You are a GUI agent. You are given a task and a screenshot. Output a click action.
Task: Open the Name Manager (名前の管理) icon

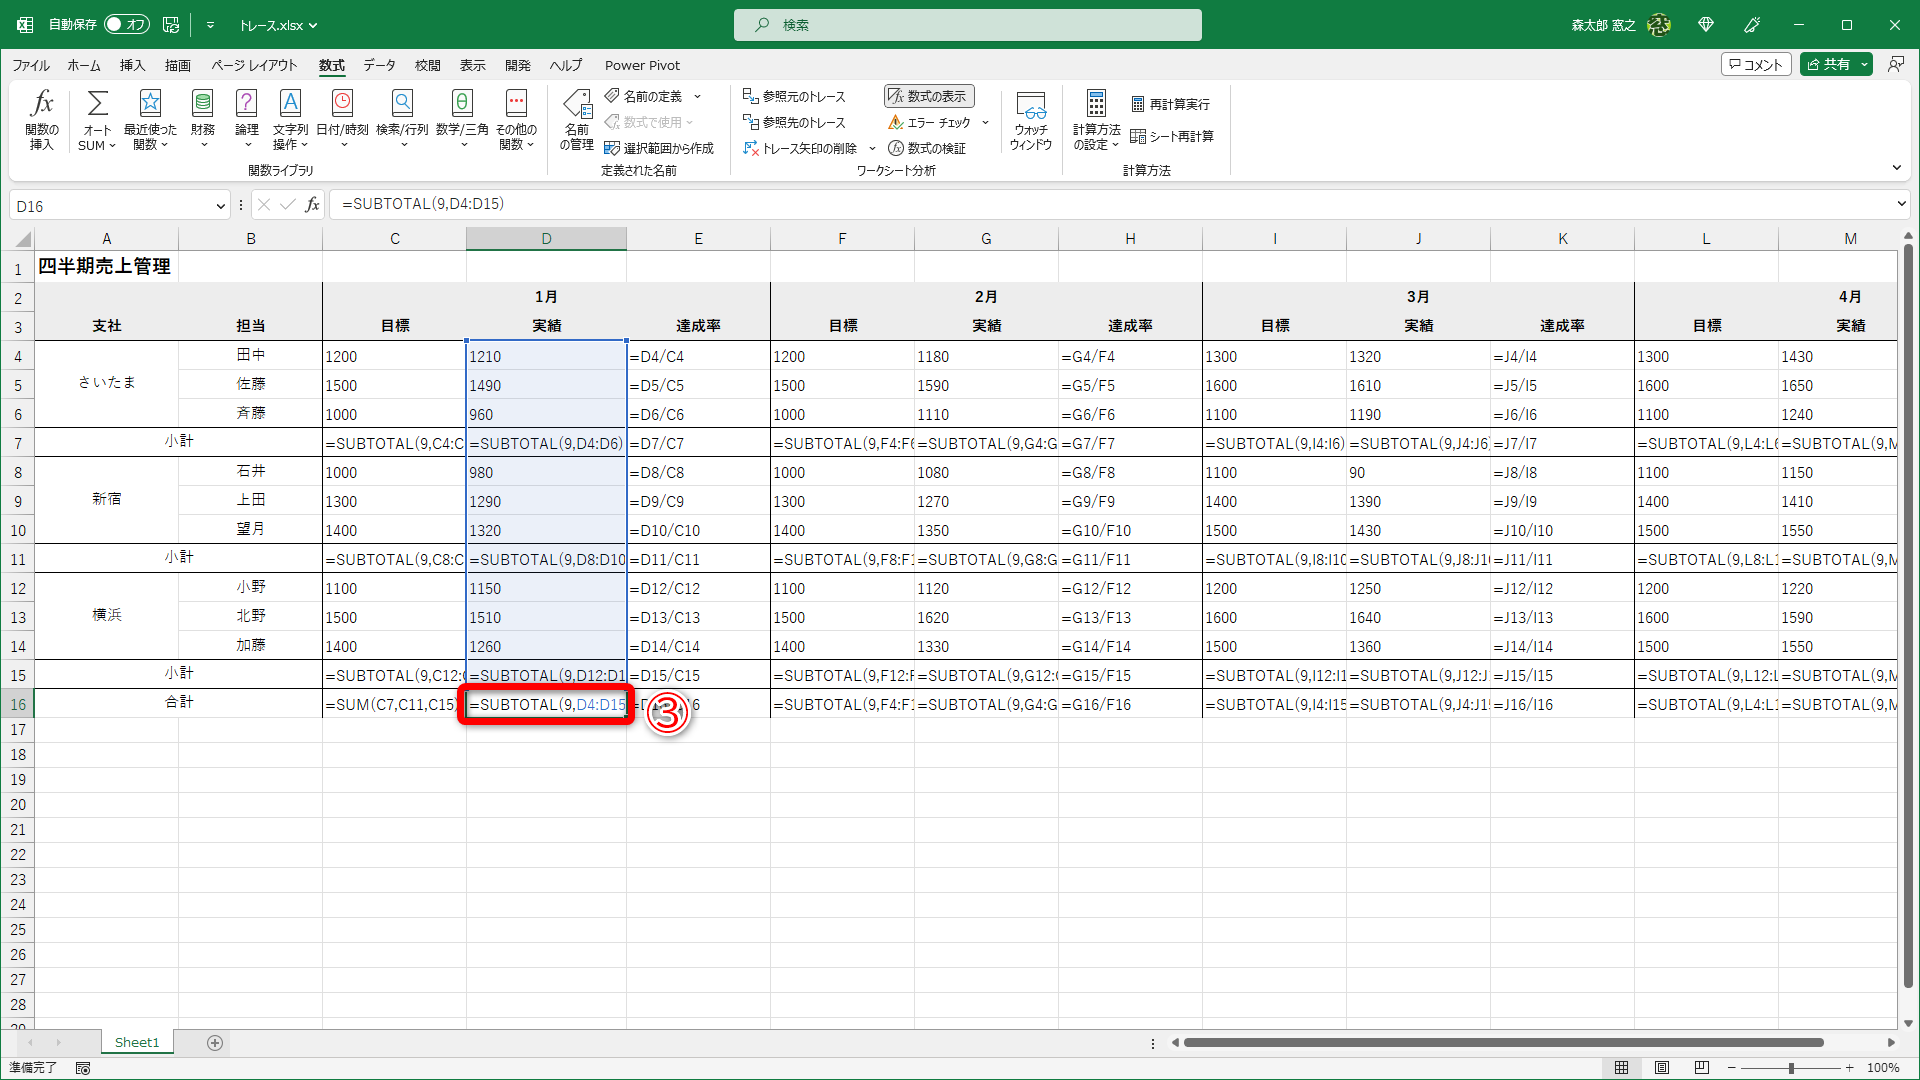pos(577,105)
